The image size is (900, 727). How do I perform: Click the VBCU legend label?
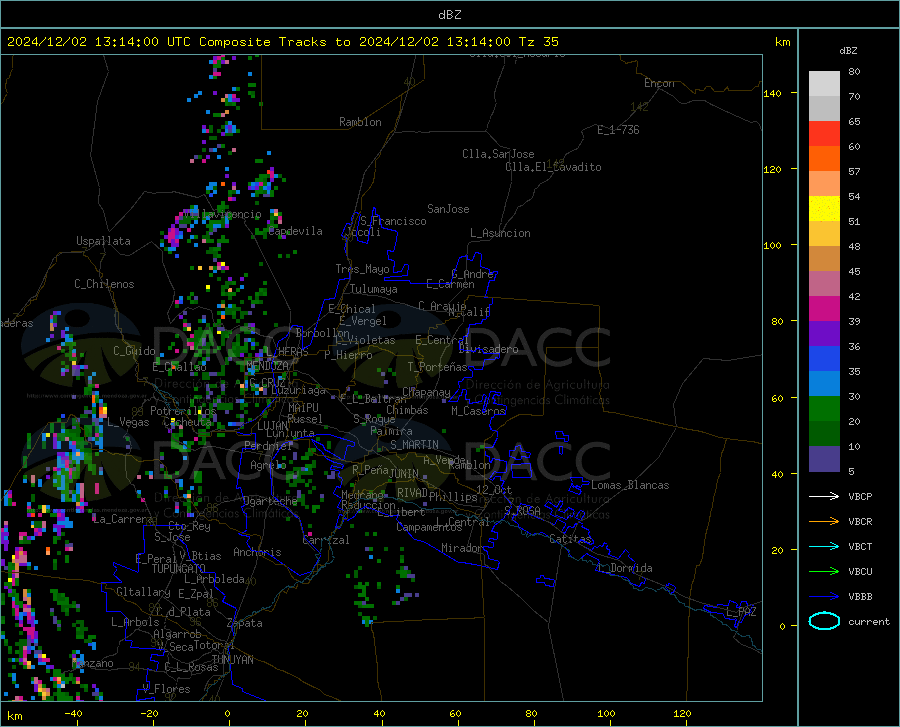click(860, 572)
